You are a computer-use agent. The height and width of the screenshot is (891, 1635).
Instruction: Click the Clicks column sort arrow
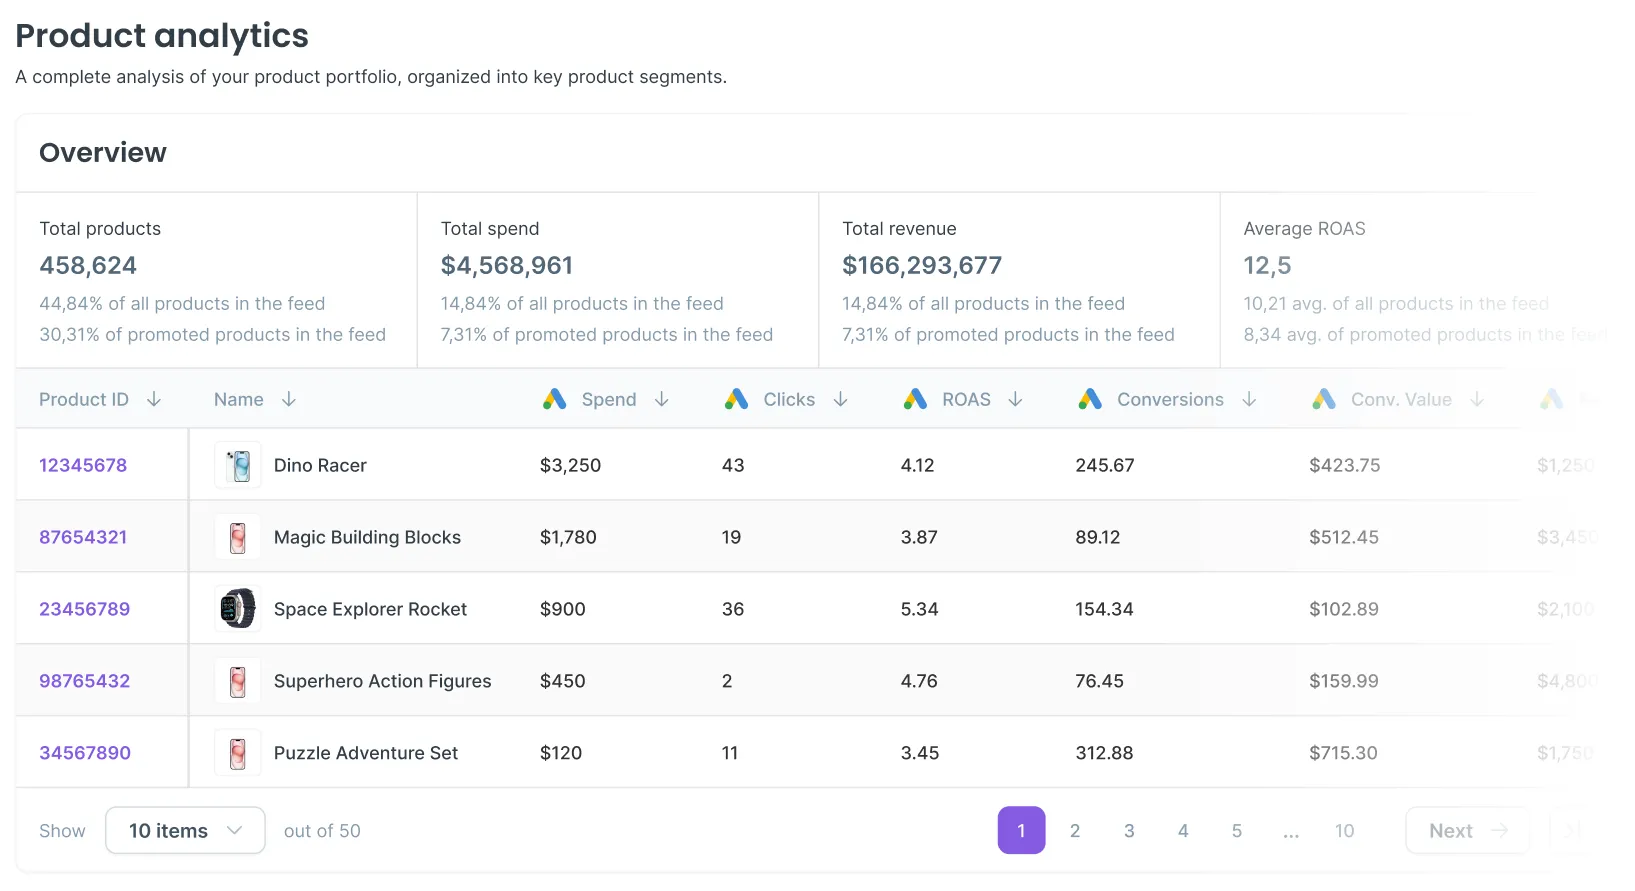pos(841,400)
